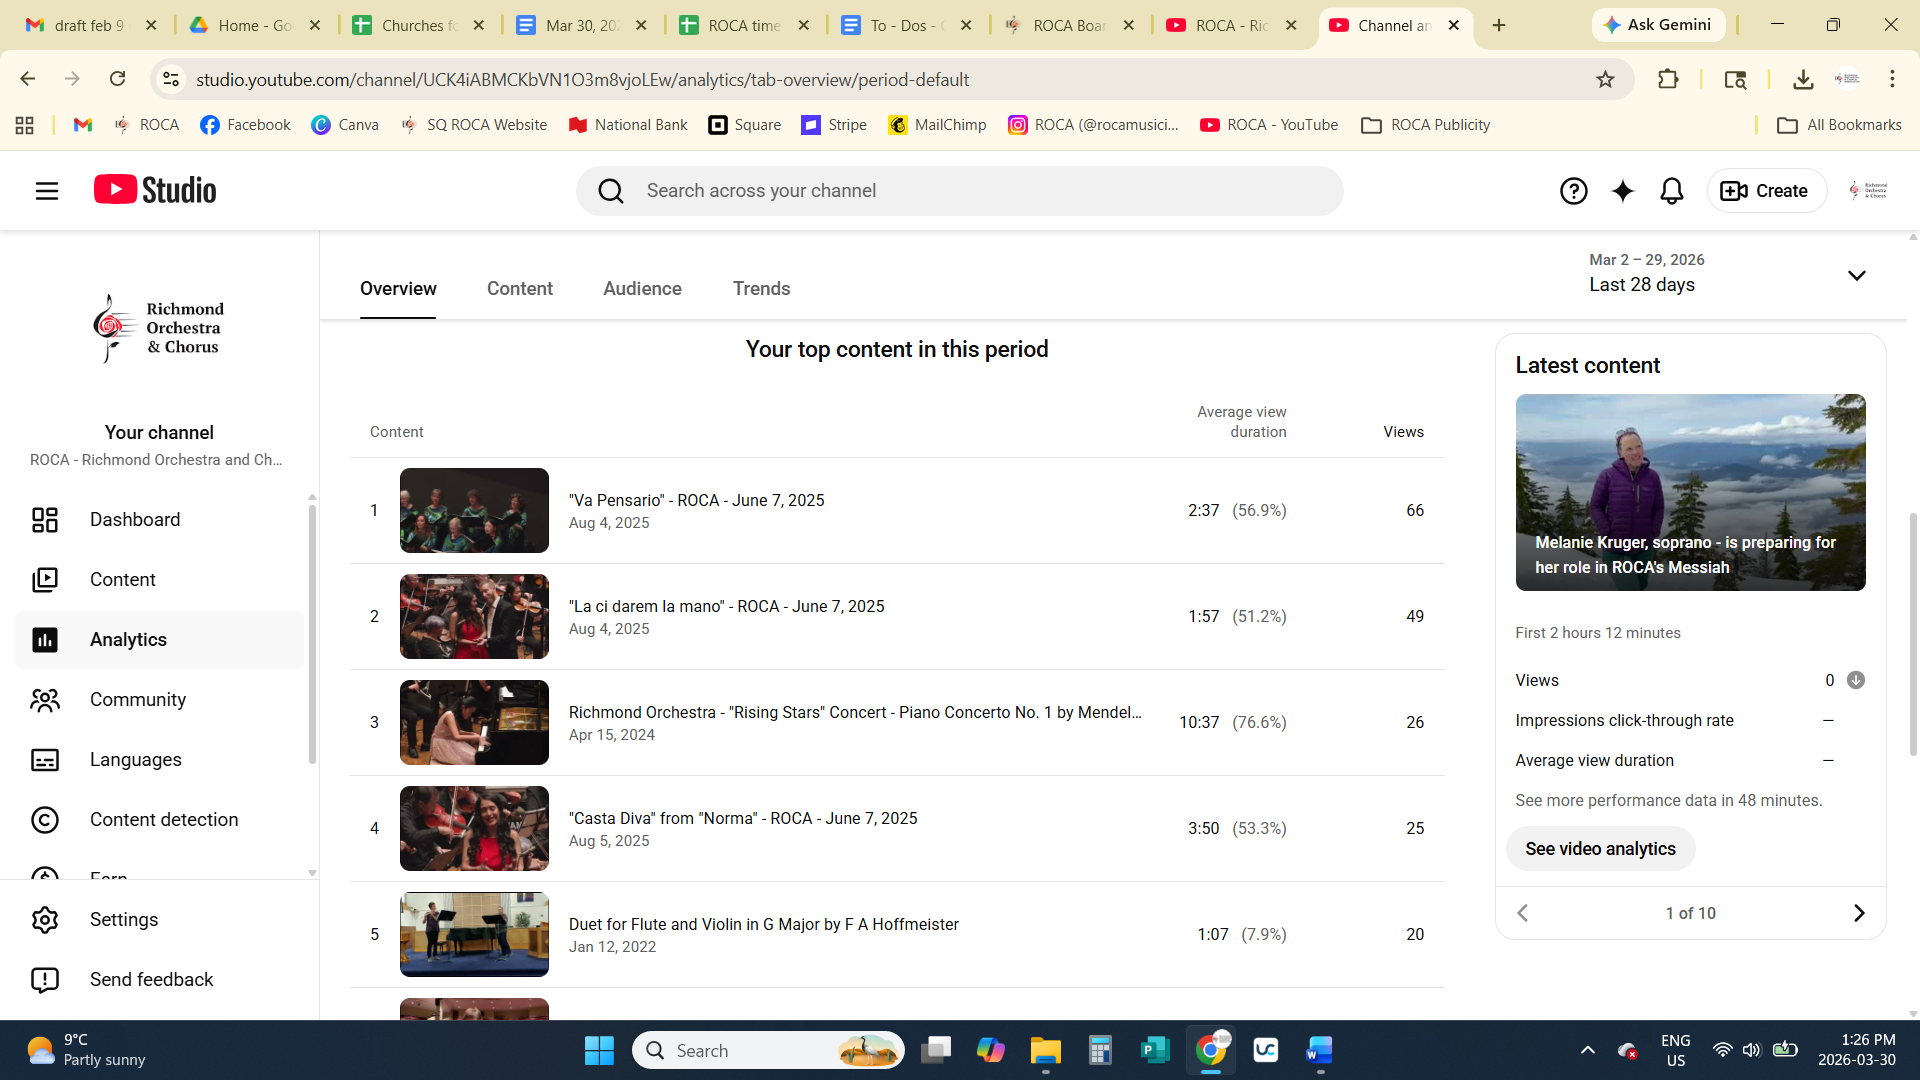Open the YouTube Studio hamburger menu
The image size is (1920, 1080).
pyautogui.click(x=47, y=191)
